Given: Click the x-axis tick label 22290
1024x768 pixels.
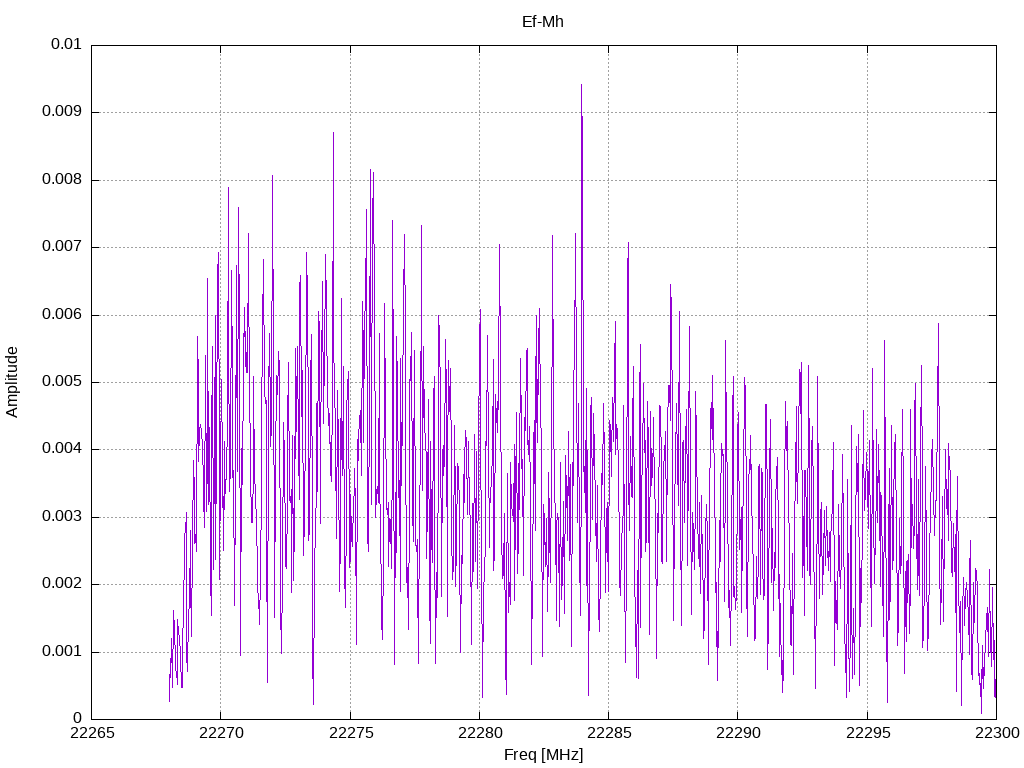Looking at the screenshot, I should [738, 733].
